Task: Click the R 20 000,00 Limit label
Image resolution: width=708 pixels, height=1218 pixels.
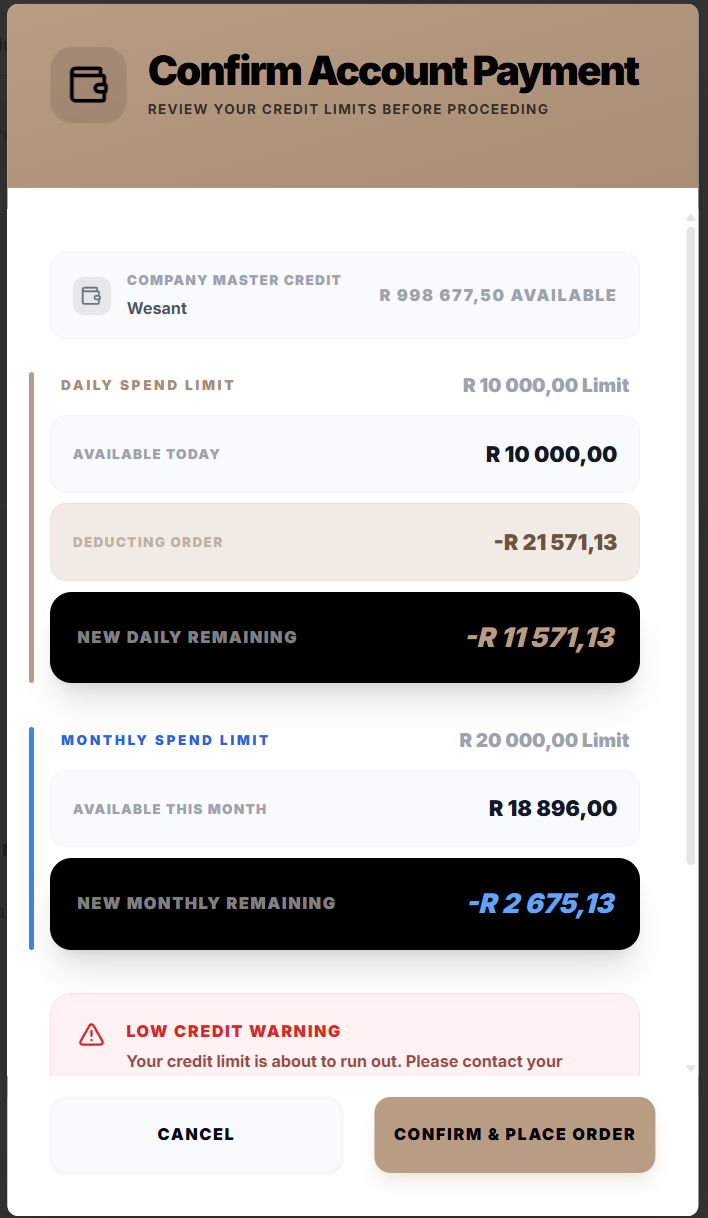Action: (x=544, y=740)
